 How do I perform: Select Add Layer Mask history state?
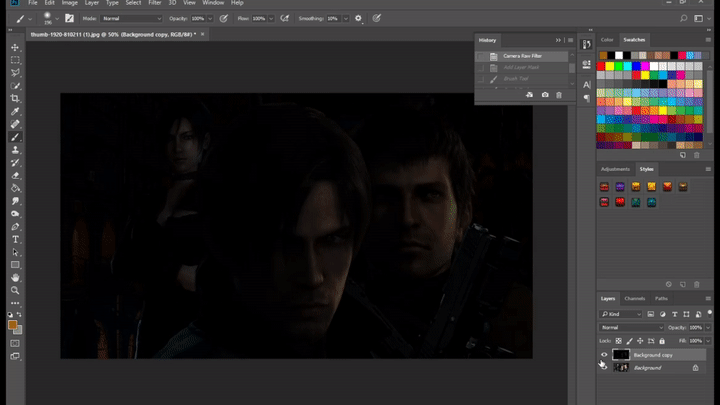tap(522, 68)
